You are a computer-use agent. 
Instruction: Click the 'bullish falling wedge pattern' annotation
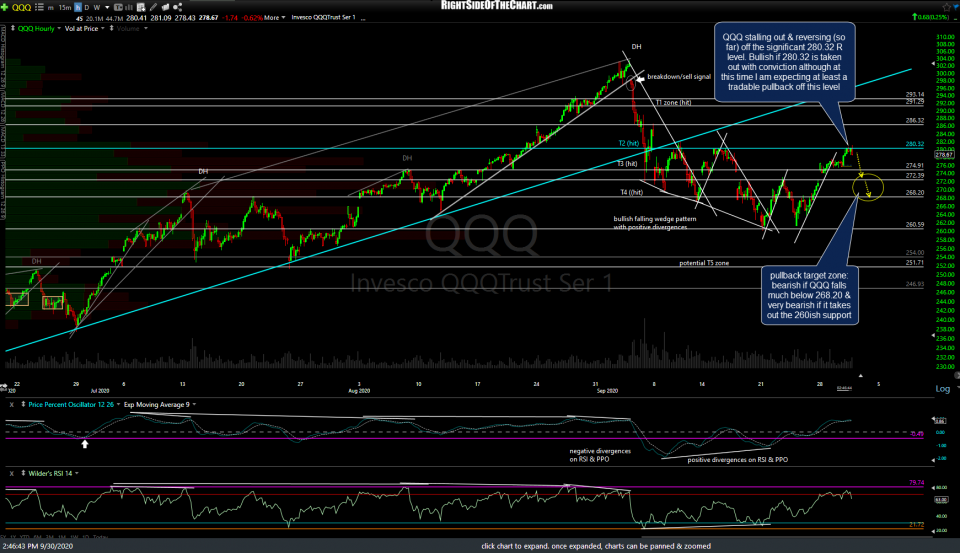654,223
